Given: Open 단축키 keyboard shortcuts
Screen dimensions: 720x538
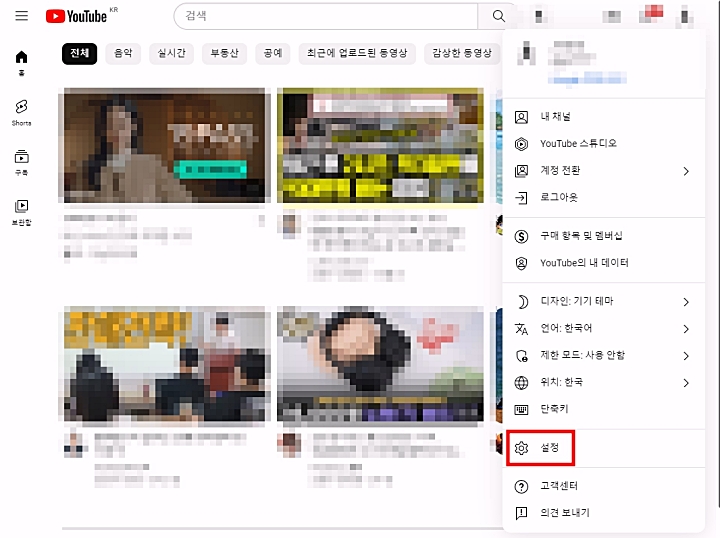Looking at the screenshot, I should point(604,409).
